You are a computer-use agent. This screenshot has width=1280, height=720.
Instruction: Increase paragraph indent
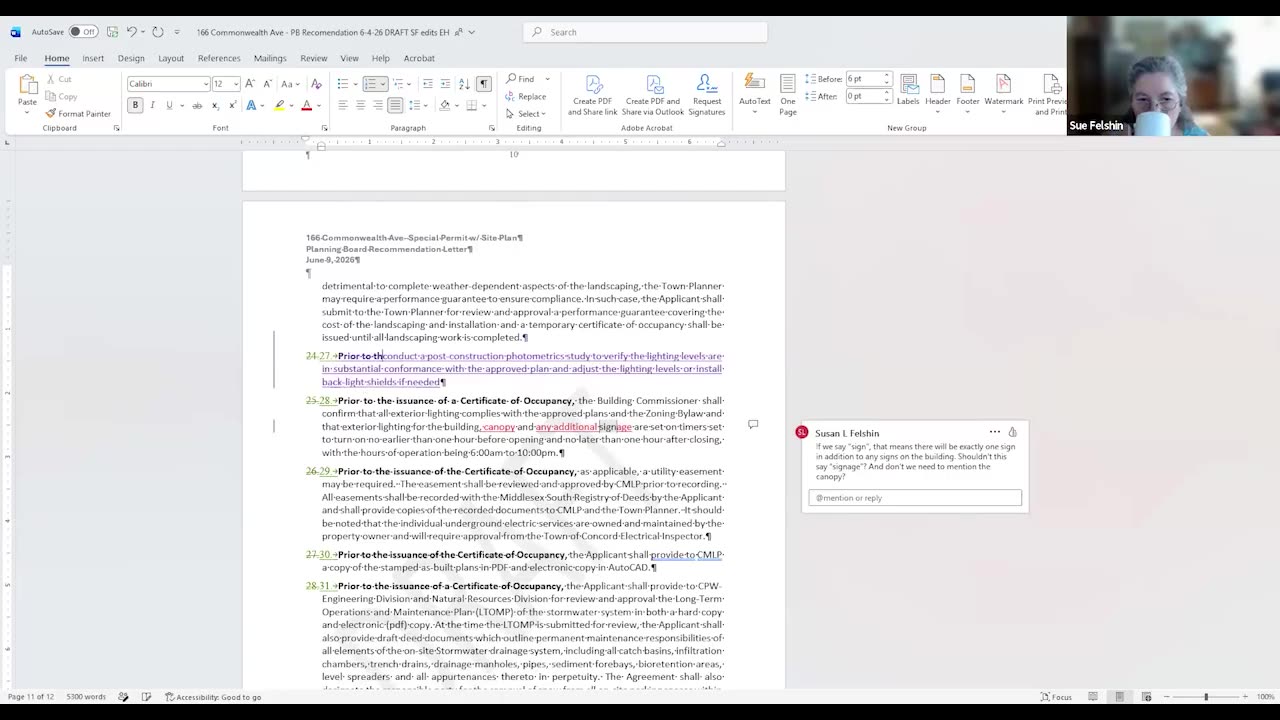pyautogui.click(x=445, y=84)
